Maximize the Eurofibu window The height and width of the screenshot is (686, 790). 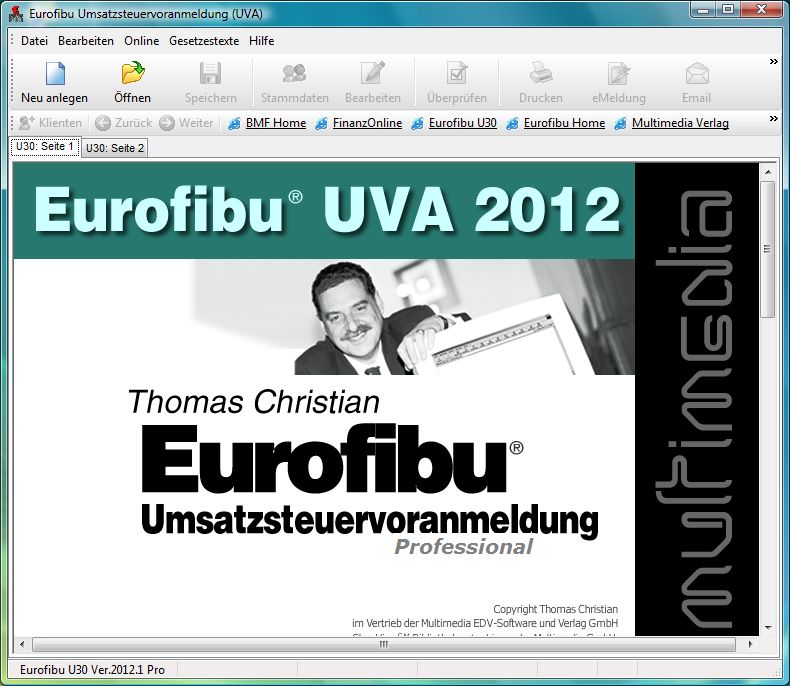click(728, 10)
